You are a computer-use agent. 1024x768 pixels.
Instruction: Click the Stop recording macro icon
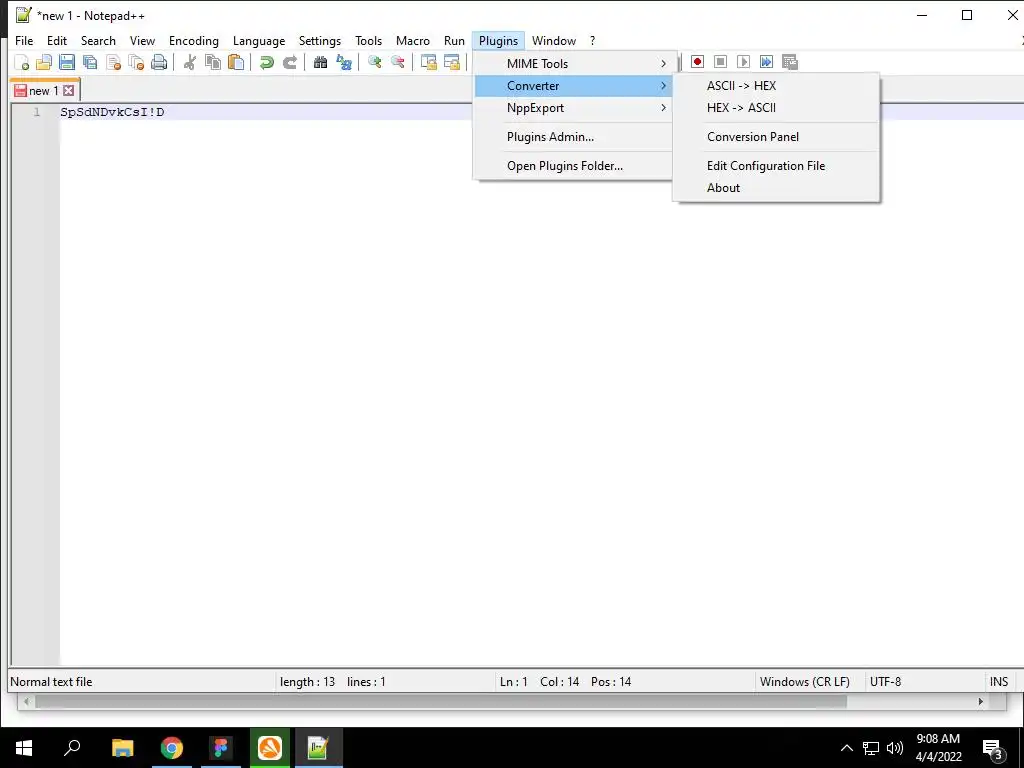[x=720, y=61]
